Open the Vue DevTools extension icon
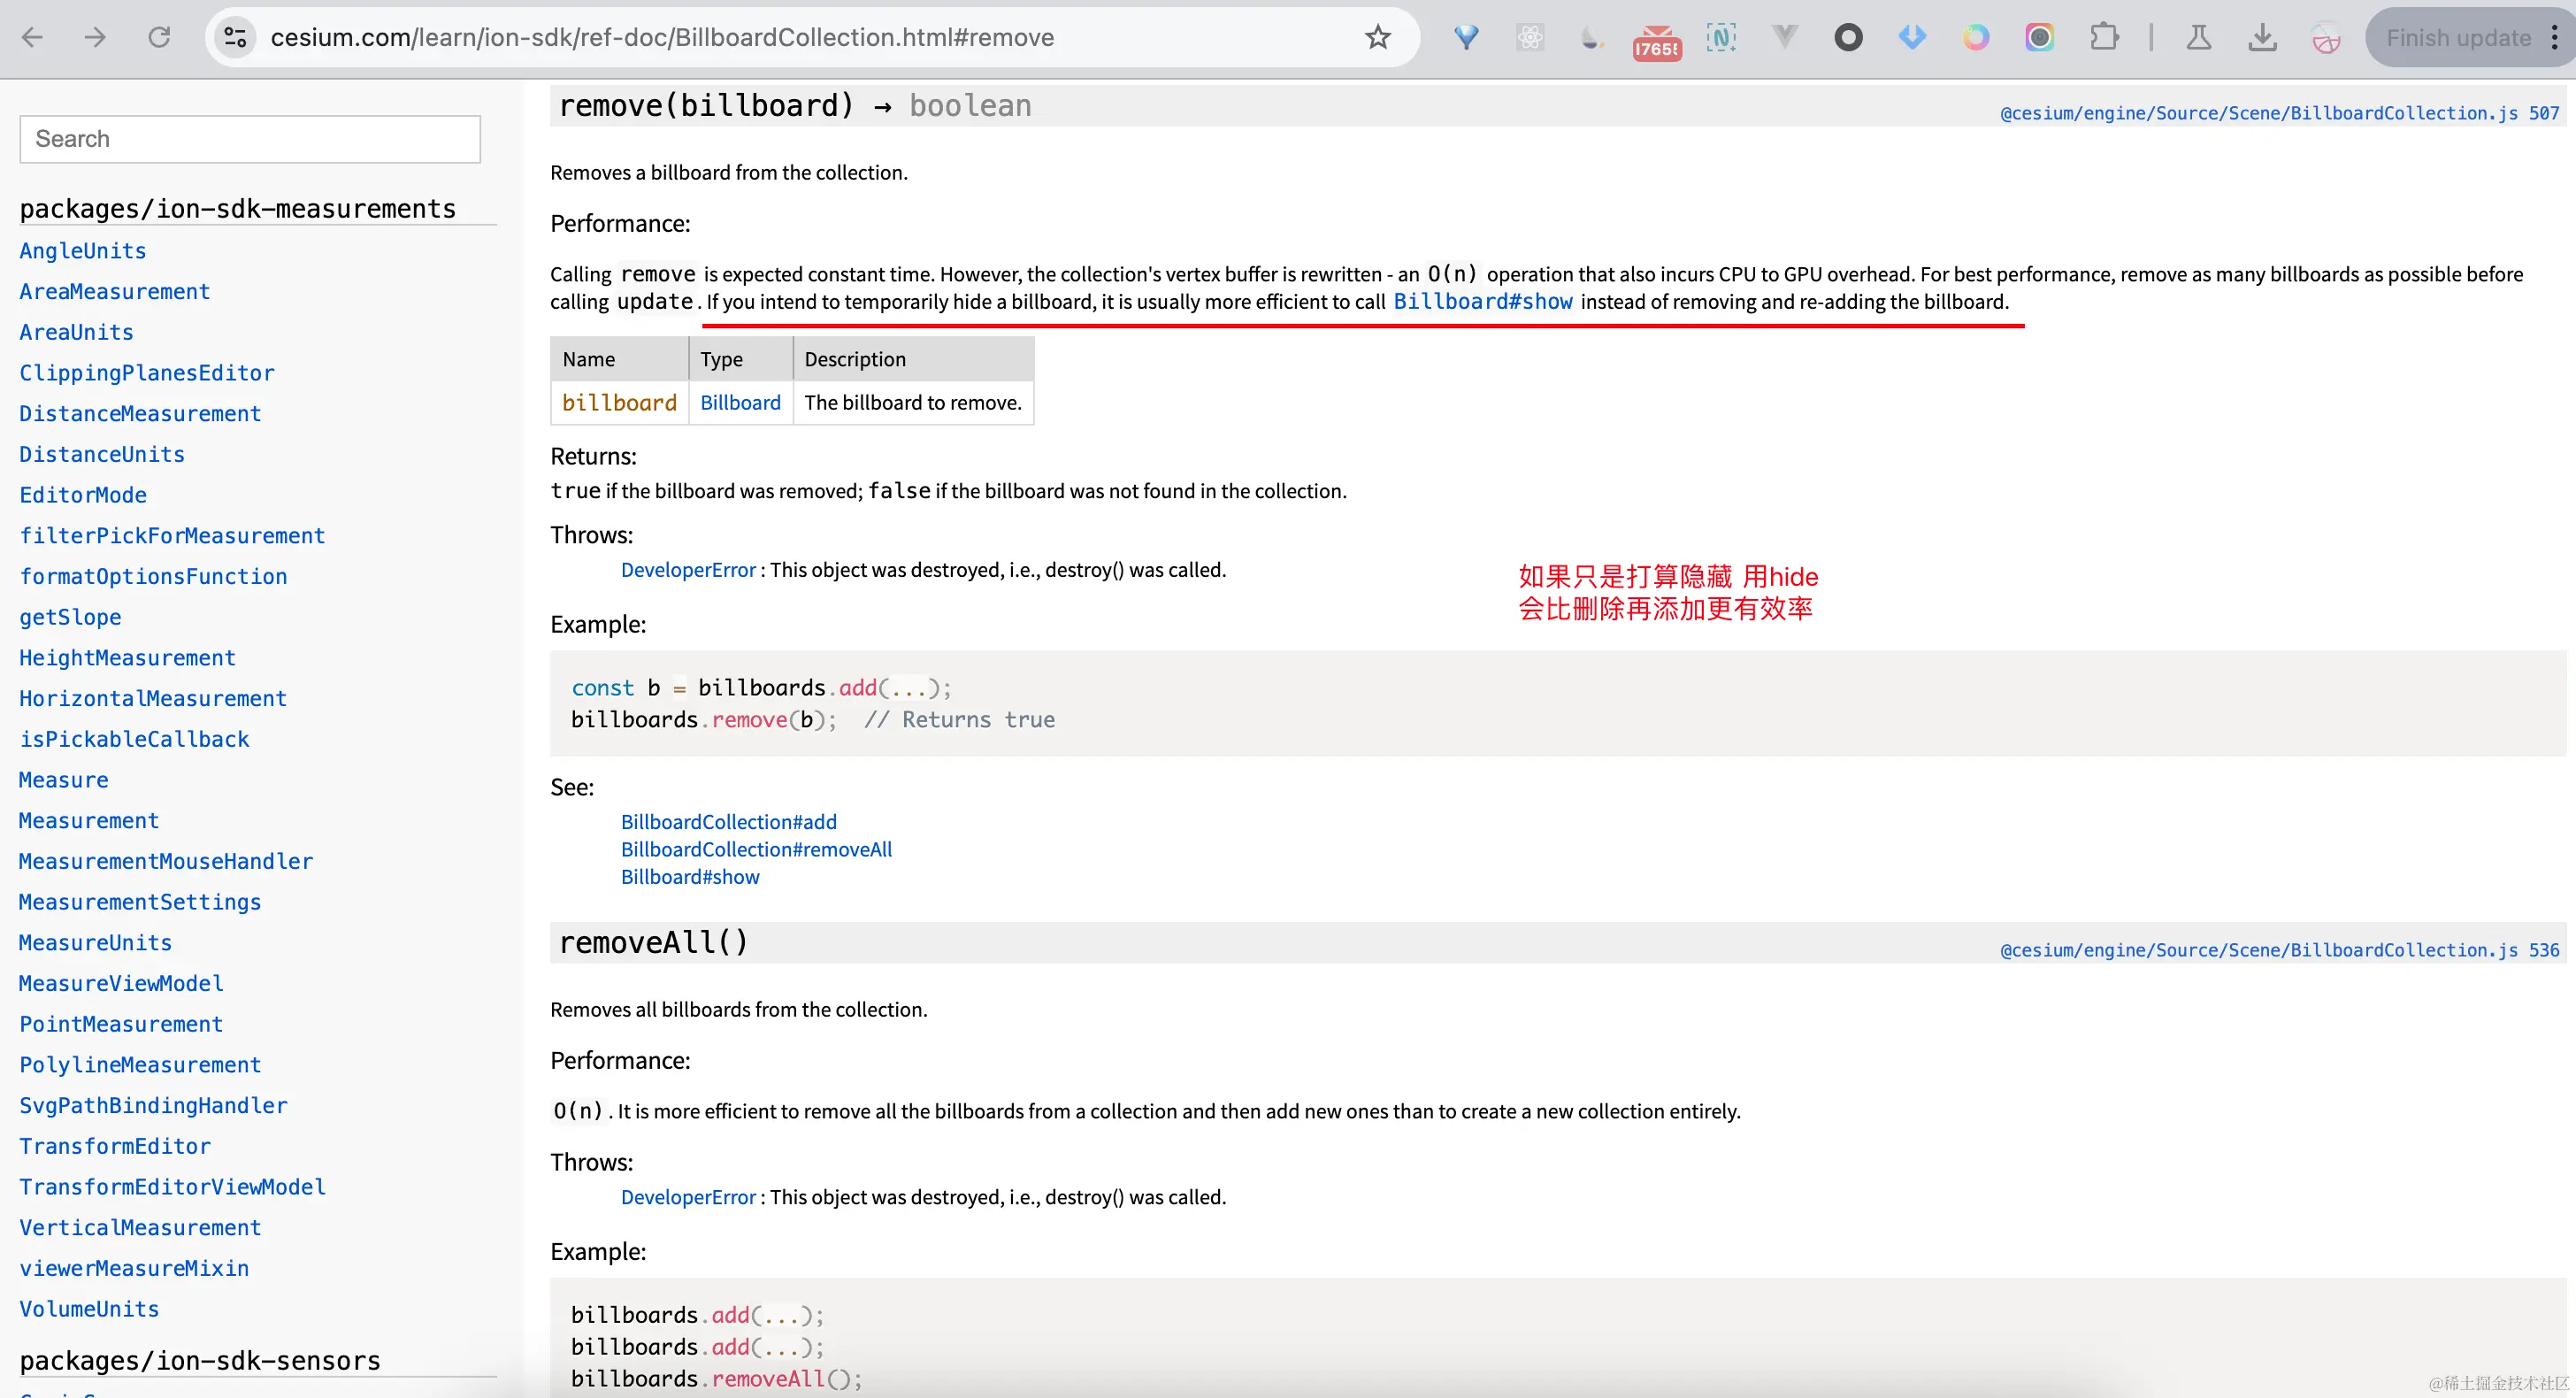The image size is (2576, 1398). pos(1785,37)
